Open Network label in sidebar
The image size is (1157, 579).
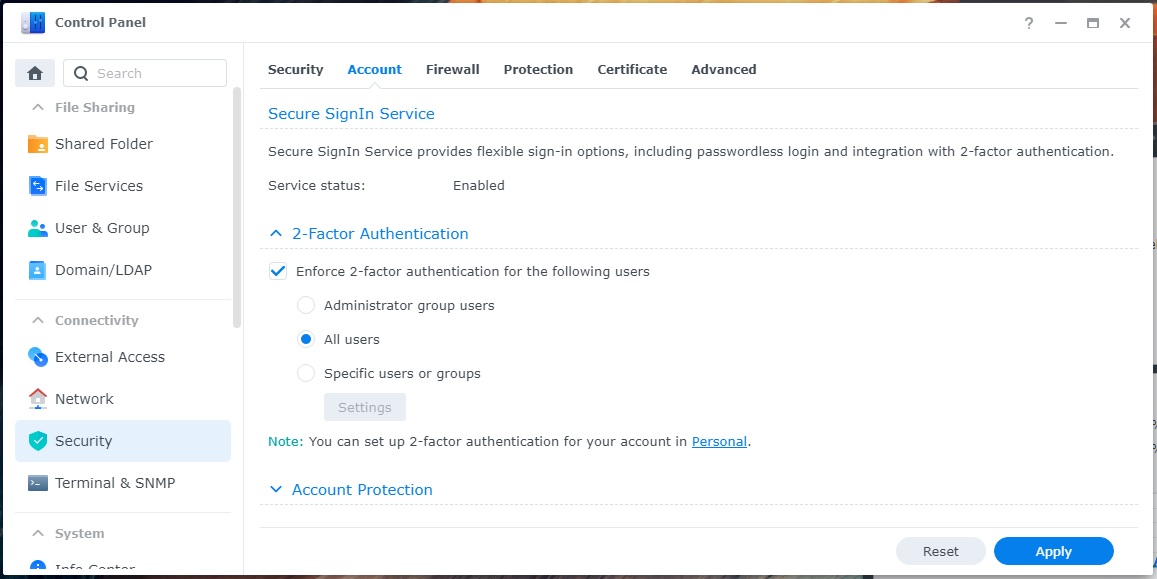[x=84, y=399]
